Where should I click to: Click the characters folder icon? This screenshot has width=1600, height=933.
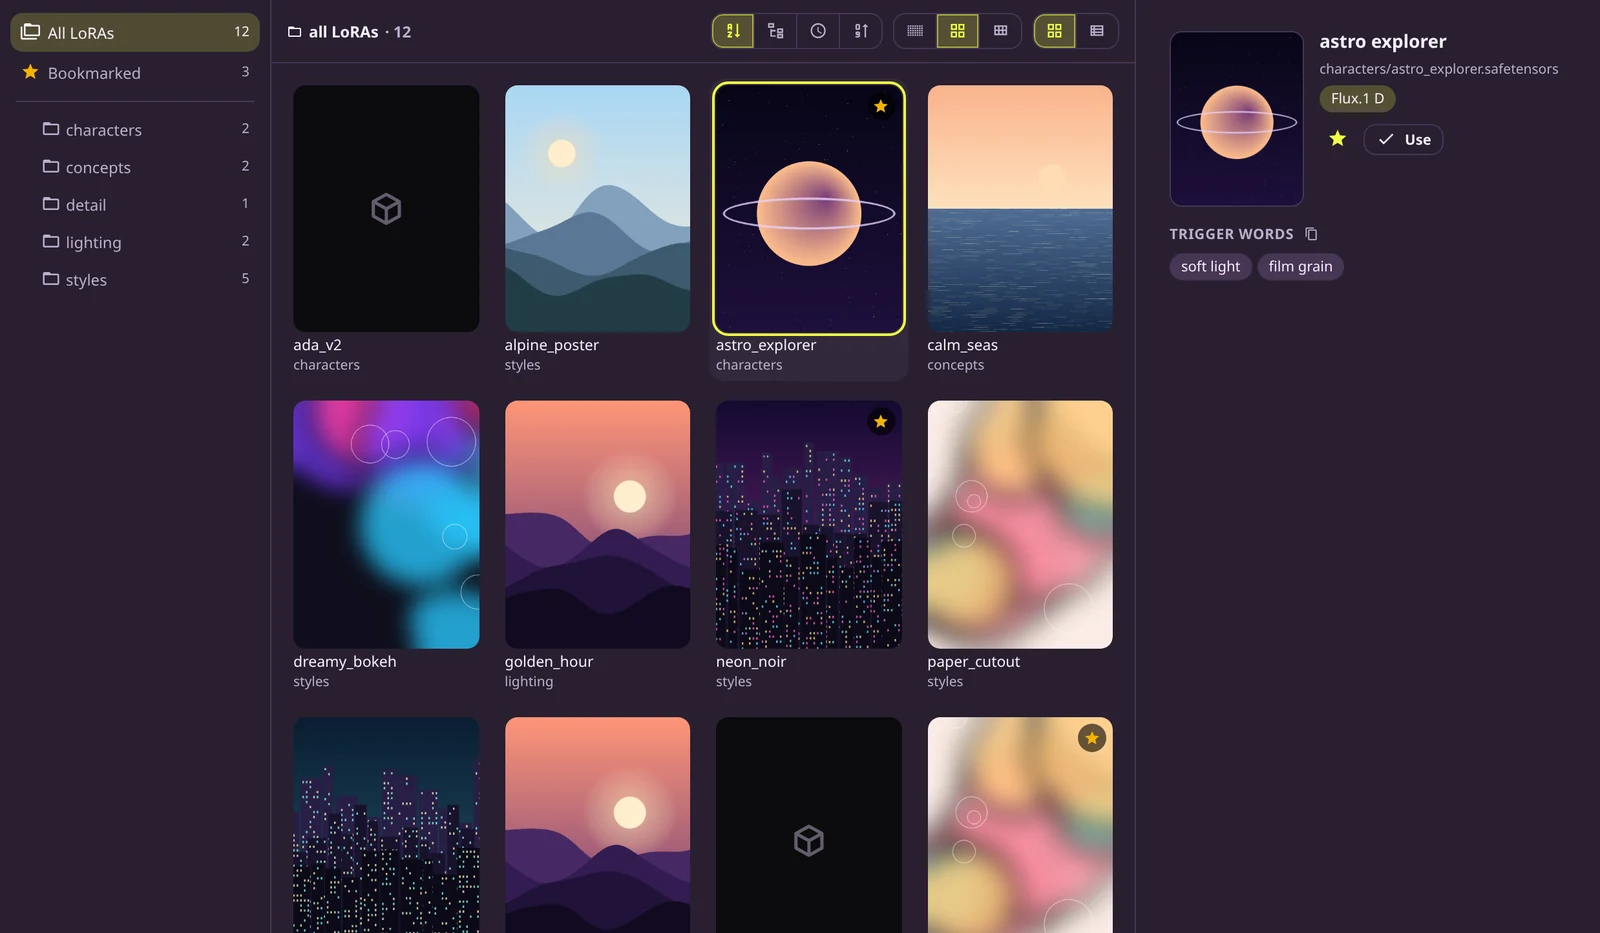click(51, 129)
